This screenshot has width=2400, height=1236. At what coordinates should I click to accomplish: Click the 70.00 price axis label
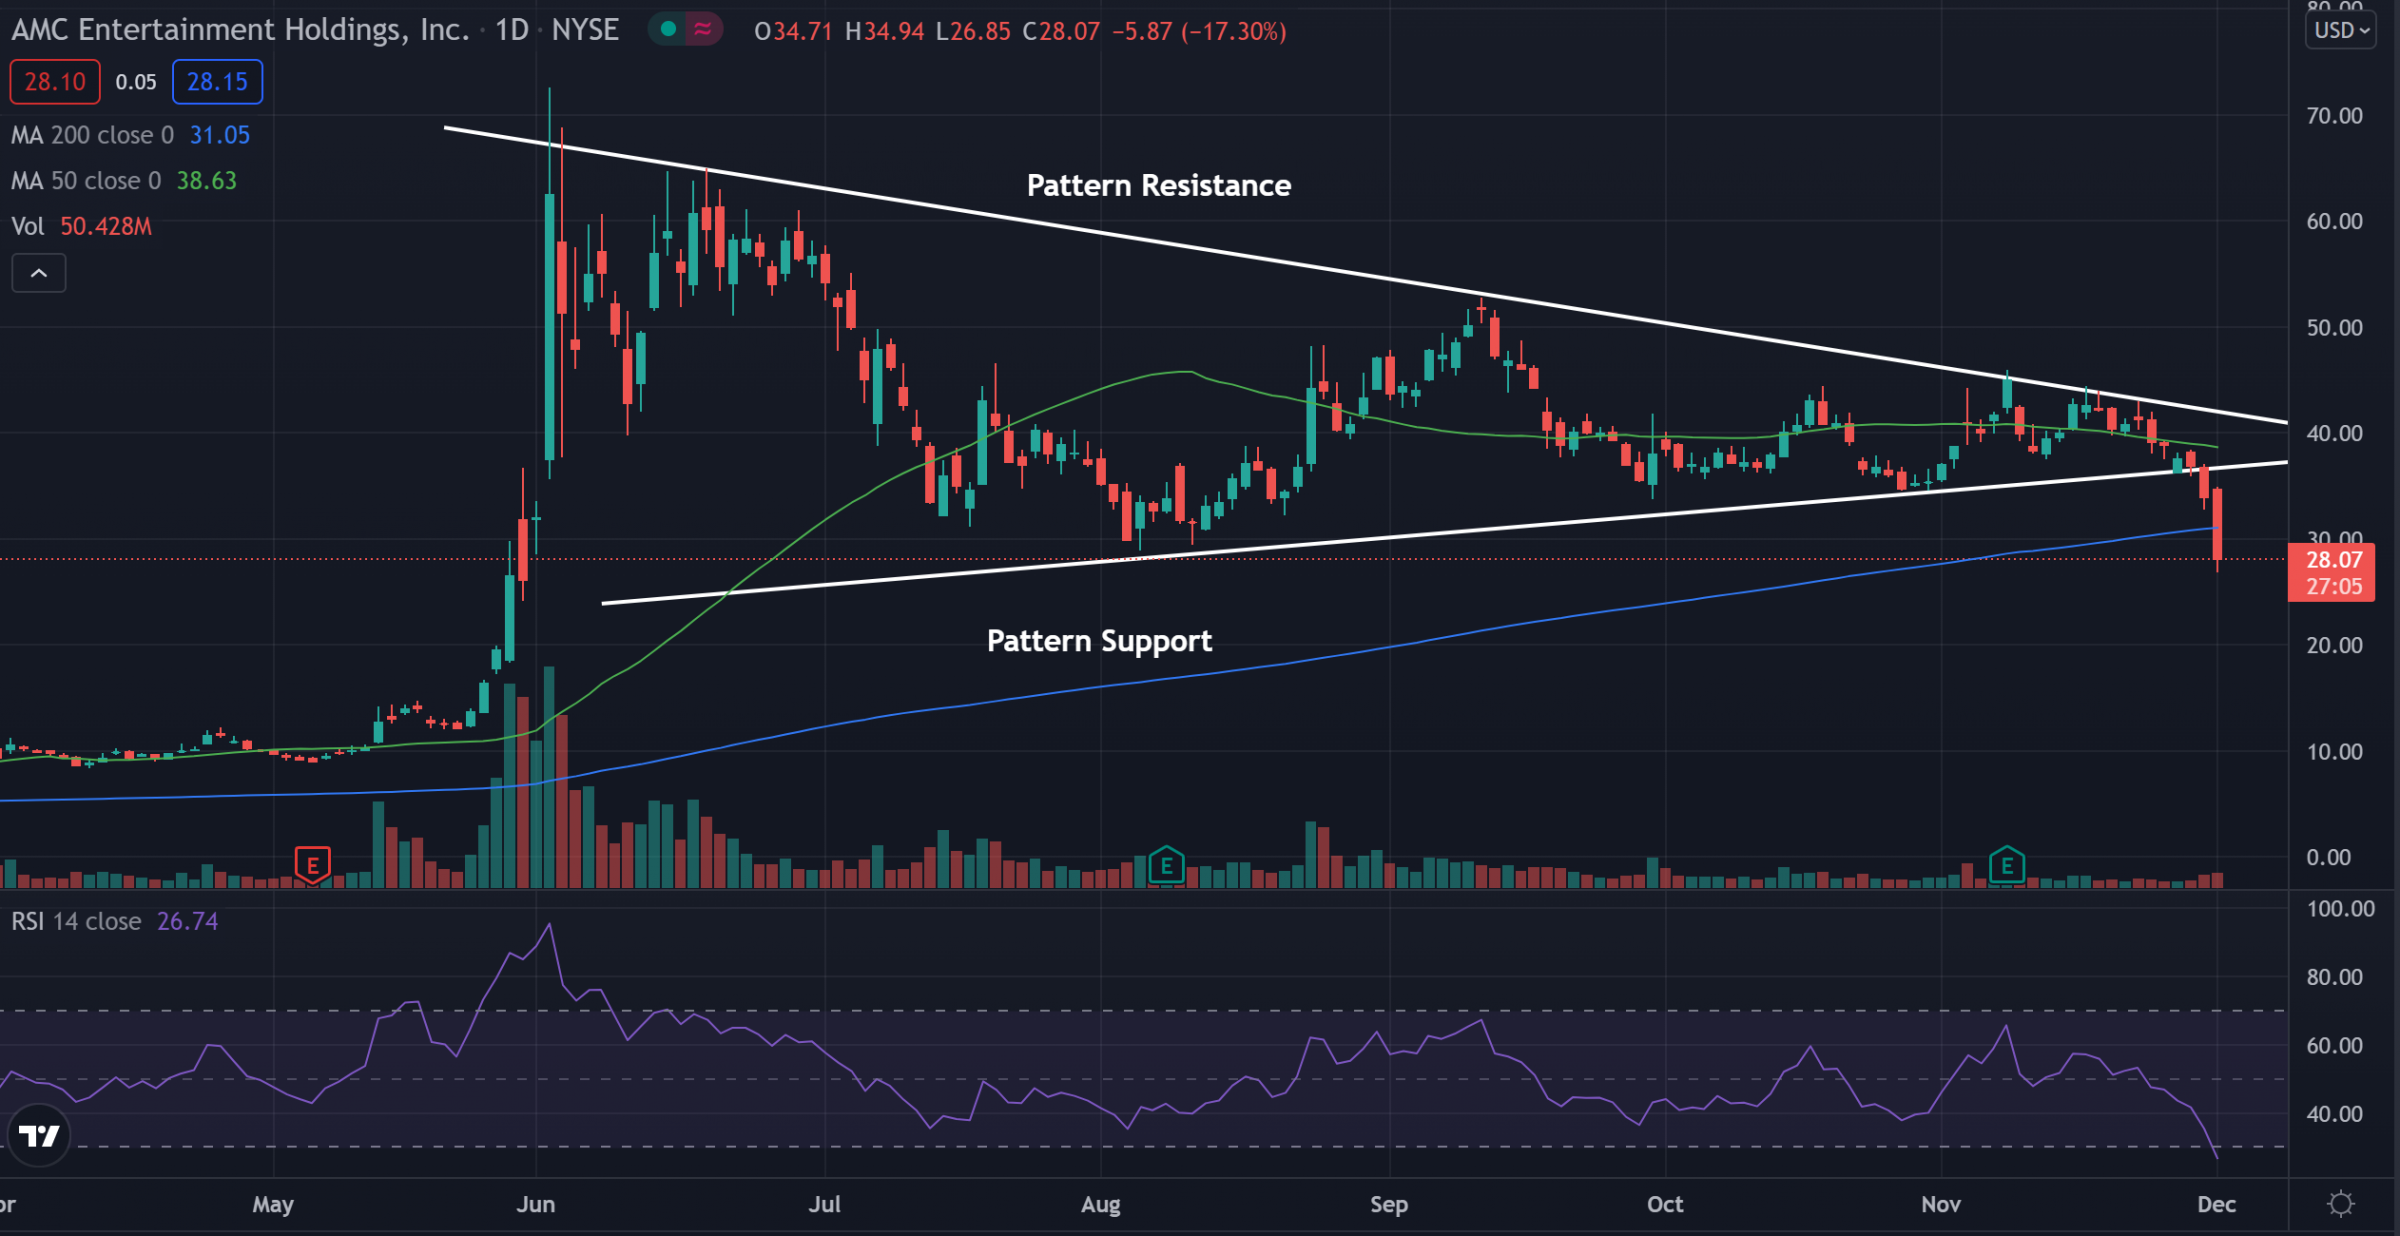tap(2334, 116)
